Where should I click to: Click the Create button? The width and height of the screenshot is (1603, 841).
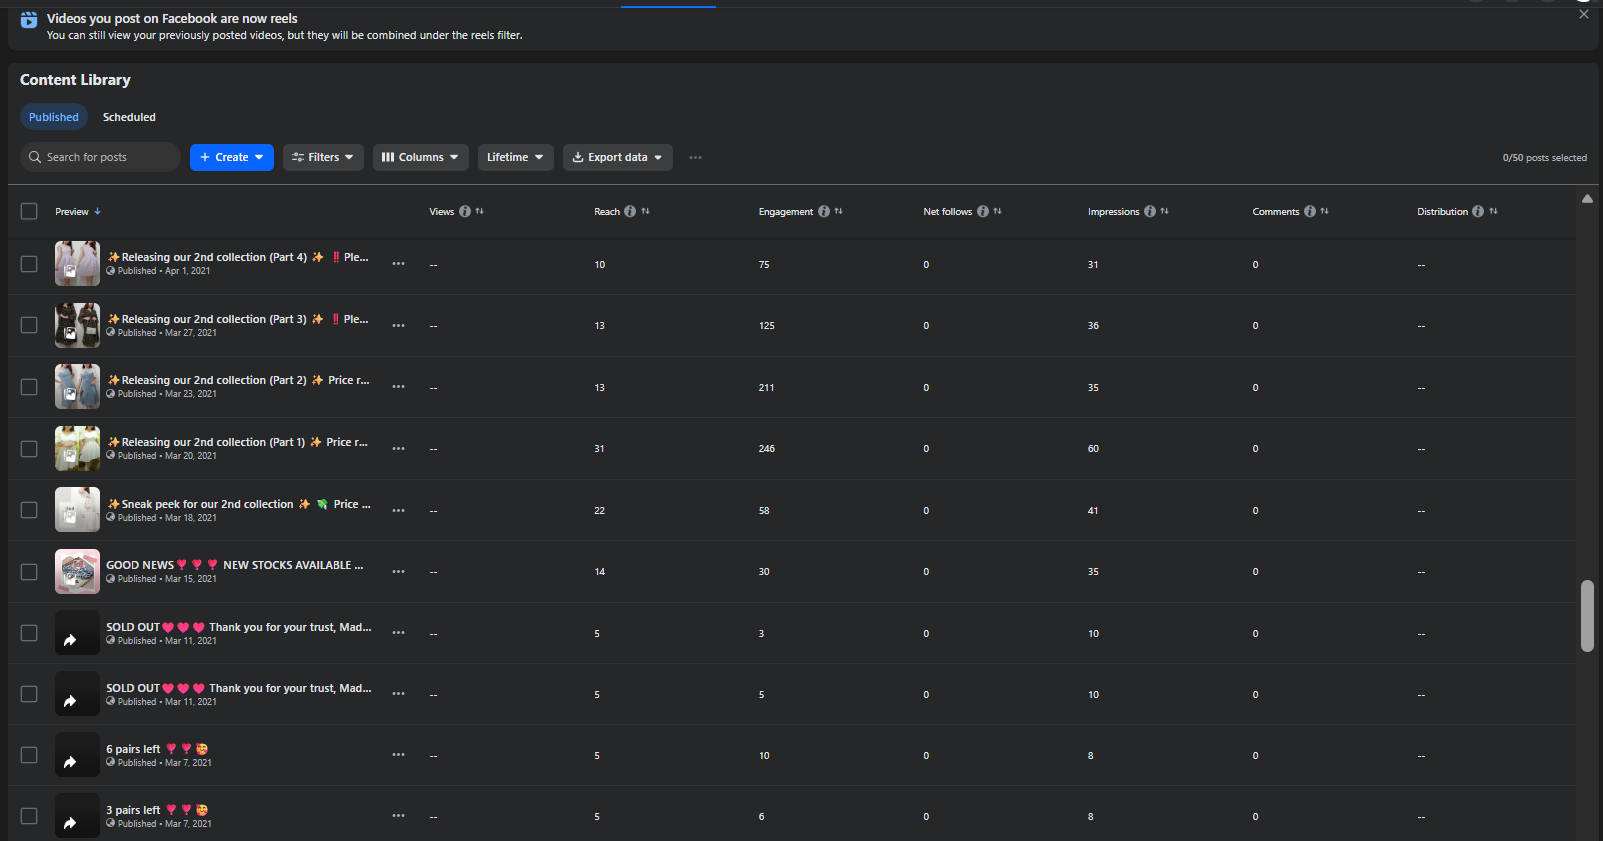[231, 158]
